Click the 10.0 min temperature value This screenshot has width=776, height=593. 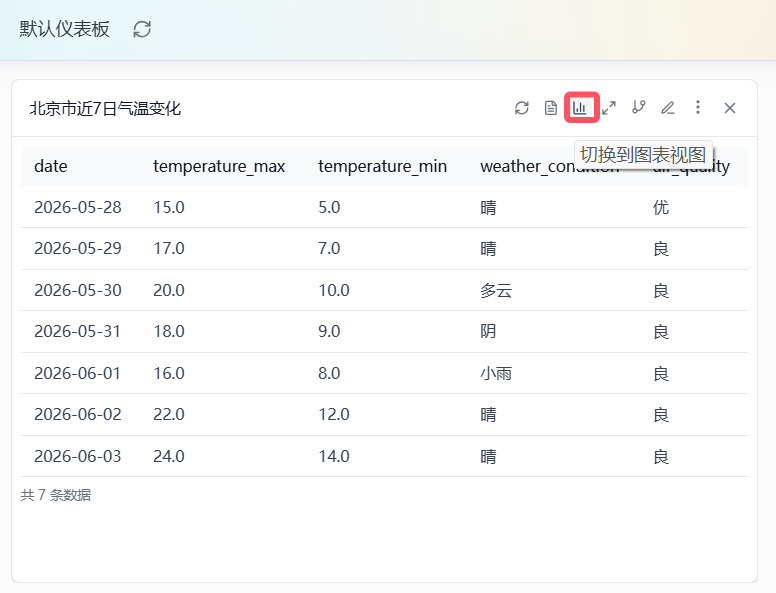[x=334, y=290]
